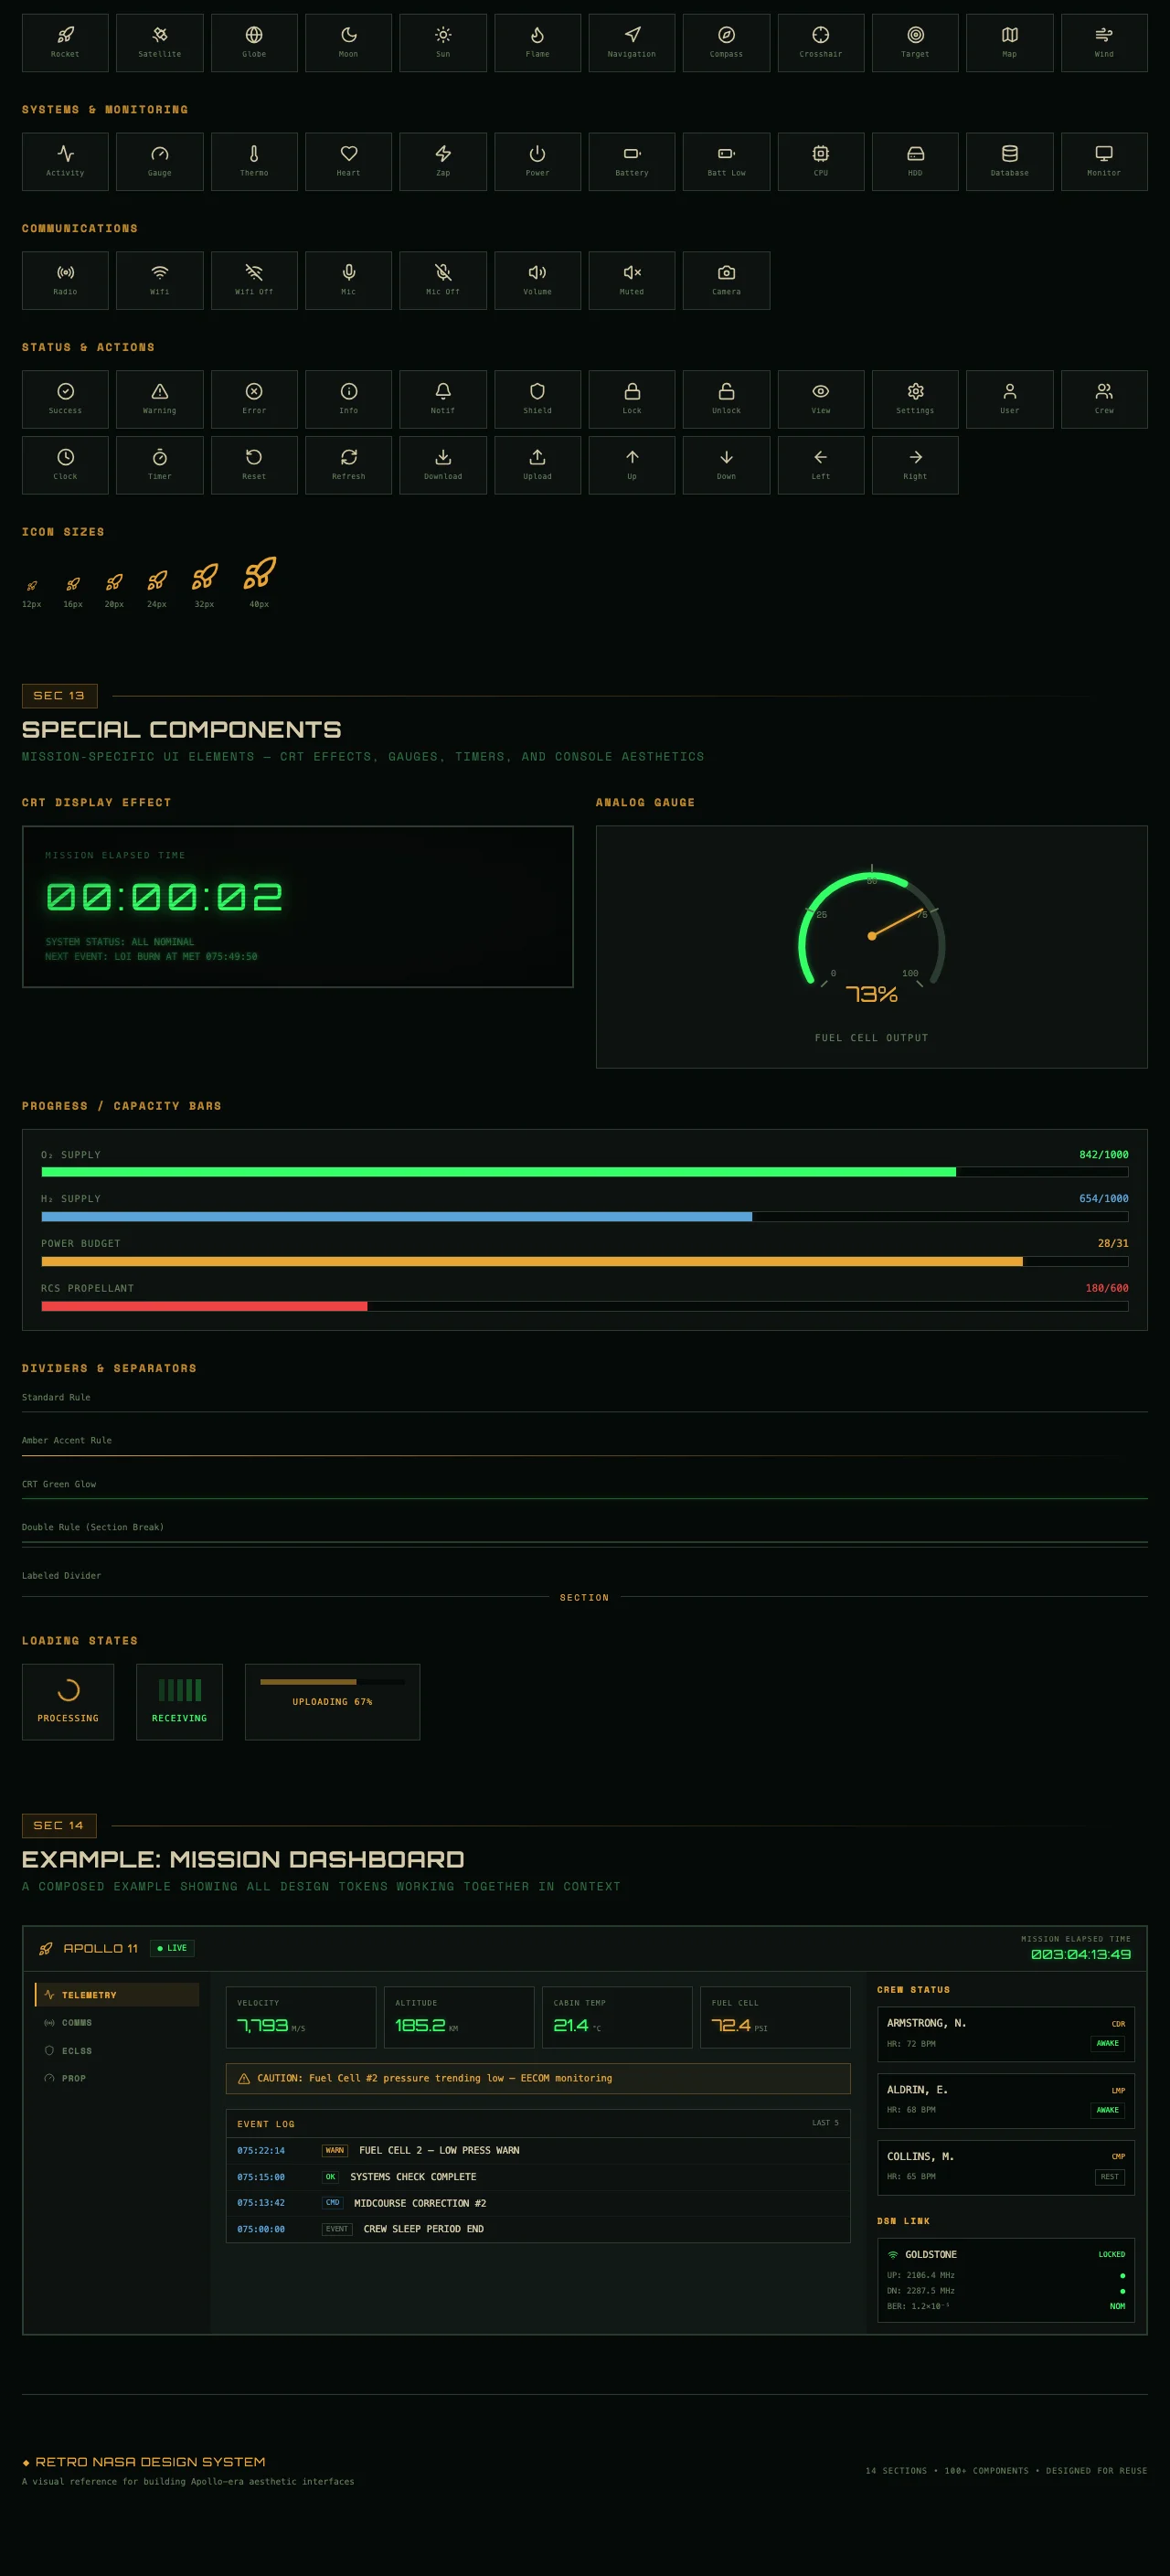Open the TELEMETRY sidebar tab

point(117,1995)
